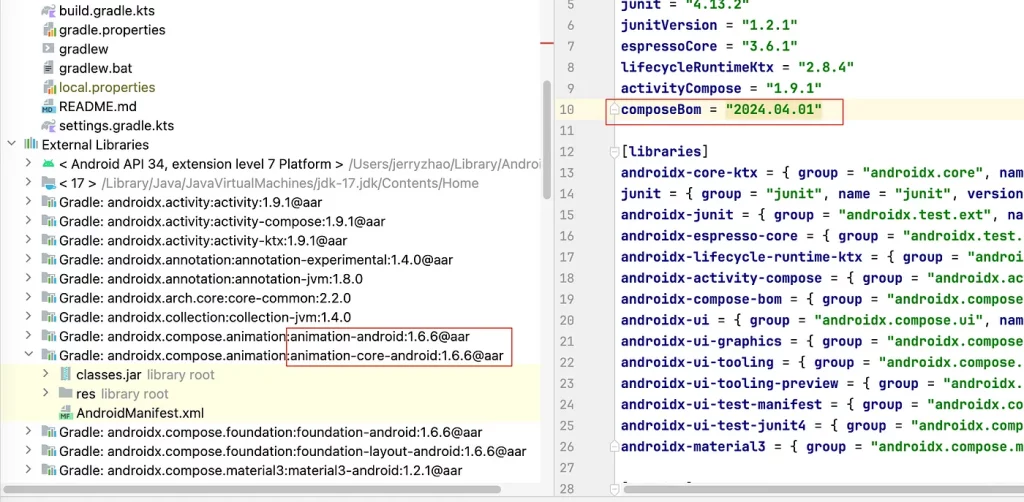Select the README.md markdown file icon
The image size is (1024, 502).
[49, 106]
